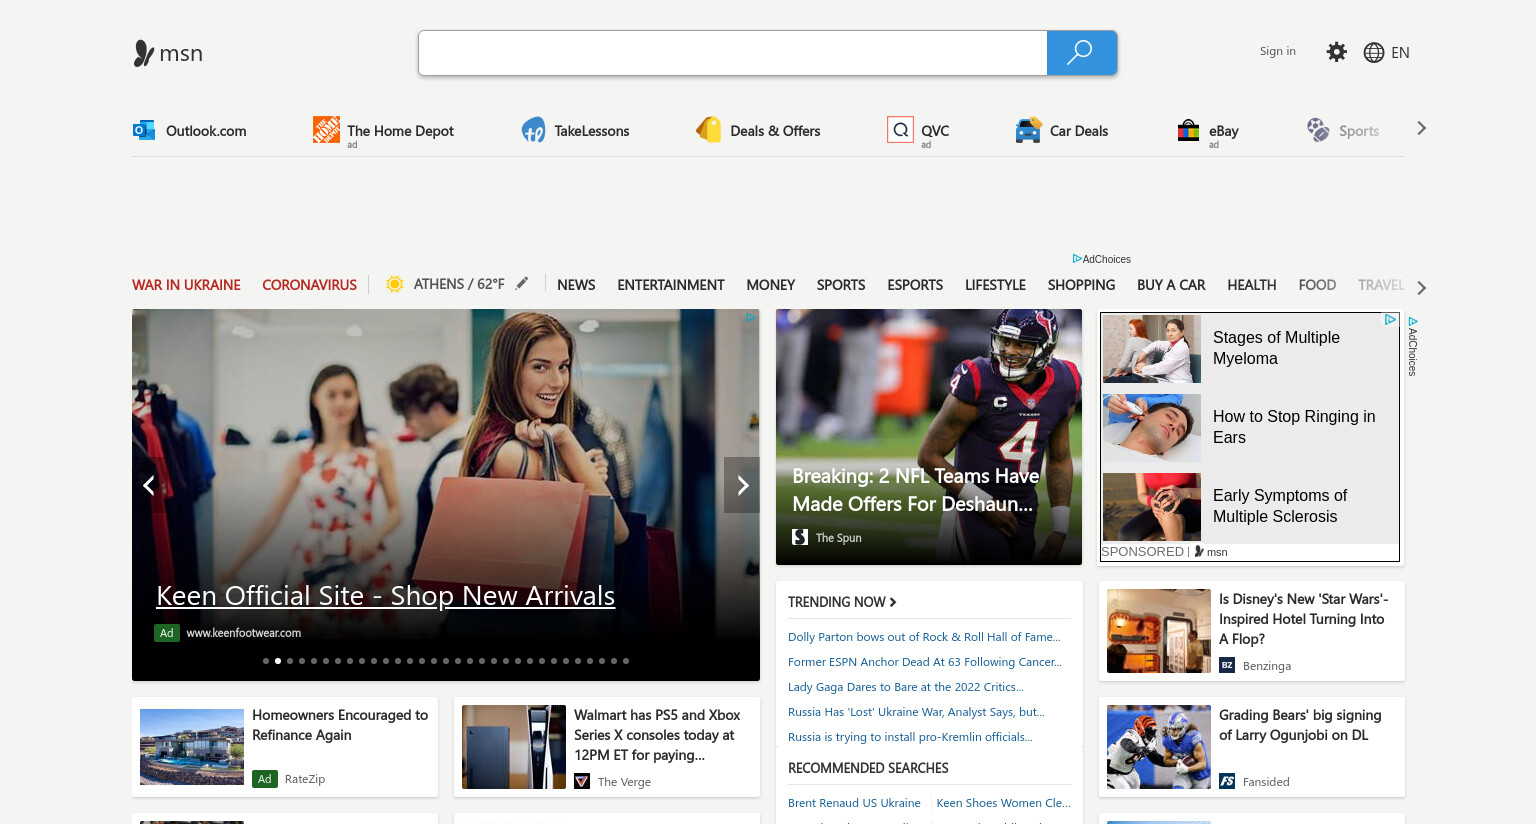Open Early Symptoms of Multiple Sclerosis ad
The height and width of the screenshot is (824, 1536).
(1250, 506)
